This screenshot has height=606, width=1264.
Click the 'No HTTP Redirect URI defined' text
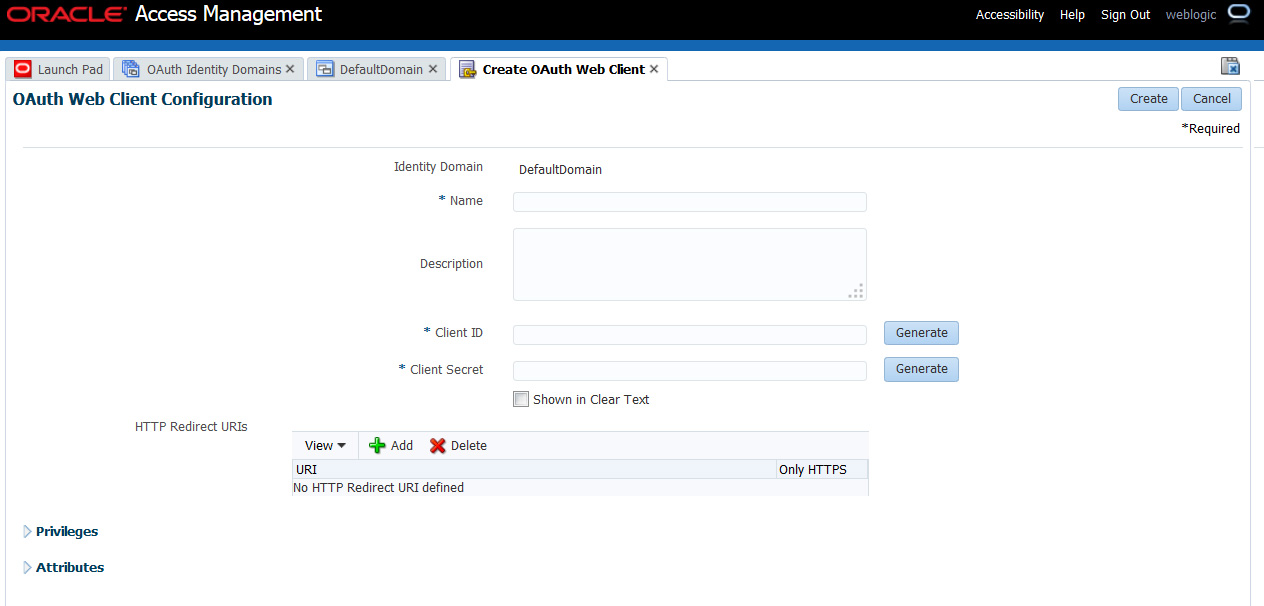pos(378,488)
